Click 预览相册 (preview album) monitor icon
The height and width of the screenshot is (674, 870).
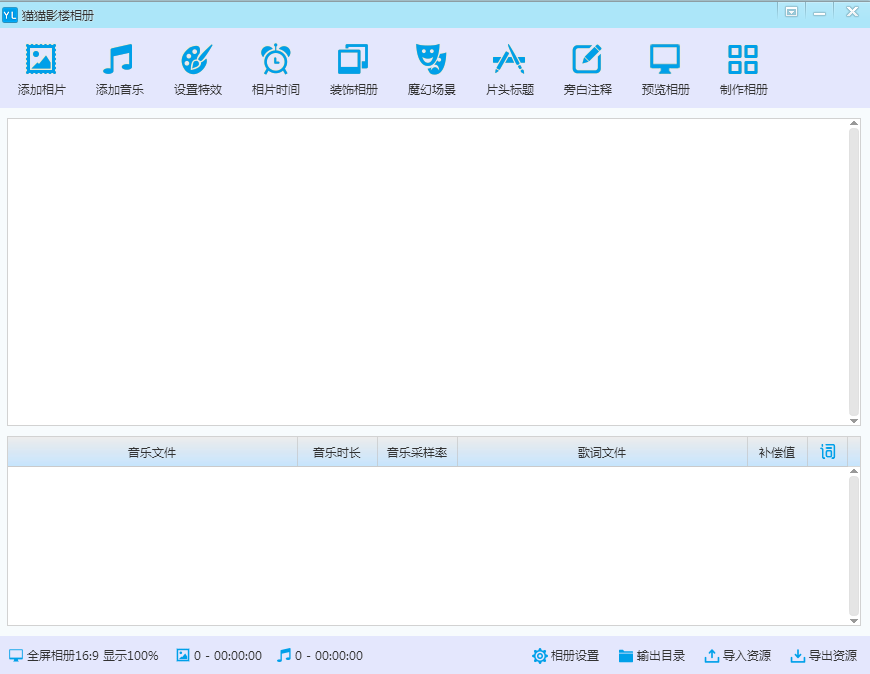point(665,59)
